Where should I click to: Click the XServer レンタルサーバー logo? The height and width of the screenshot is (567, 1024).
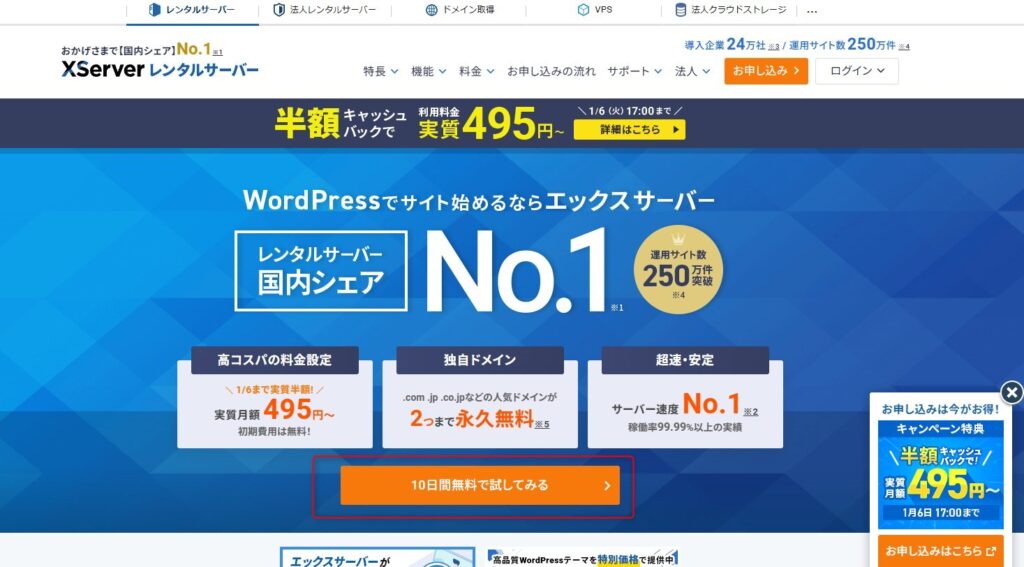(160, 69)
